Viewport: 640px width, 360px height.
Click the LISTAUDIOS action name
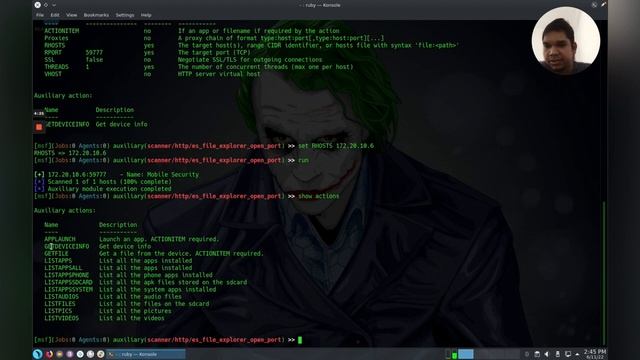pyautogui.click(x=62, y=296)
